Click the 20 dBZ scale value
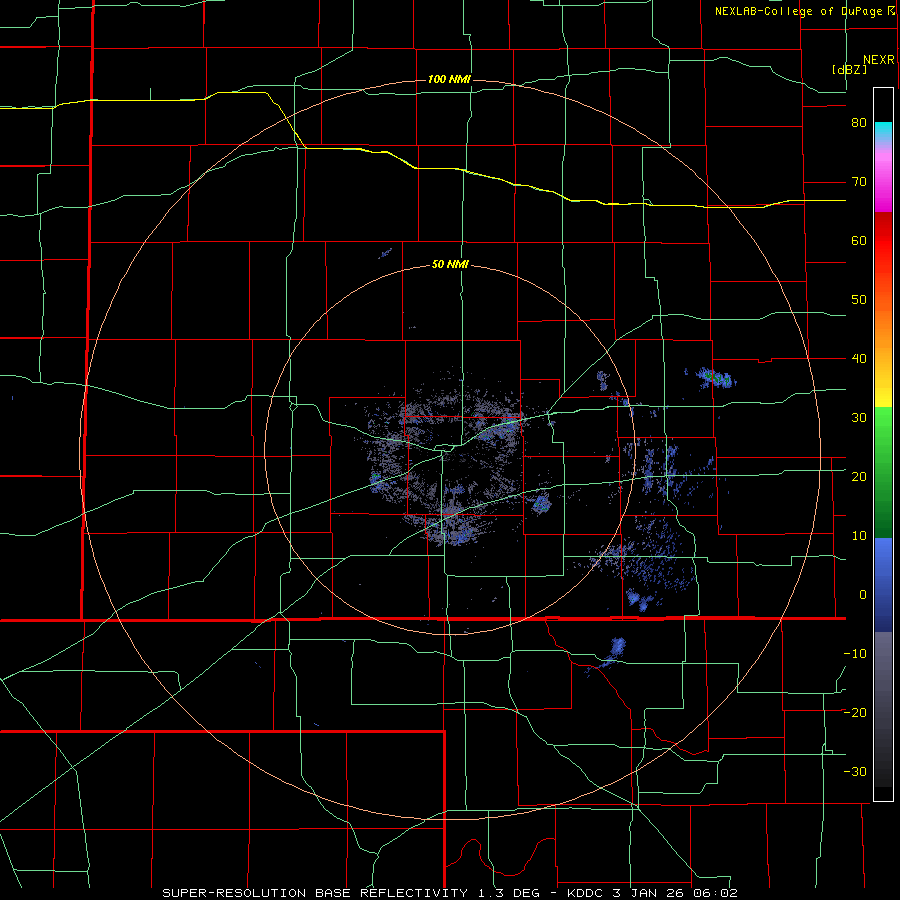 [859, 477]
